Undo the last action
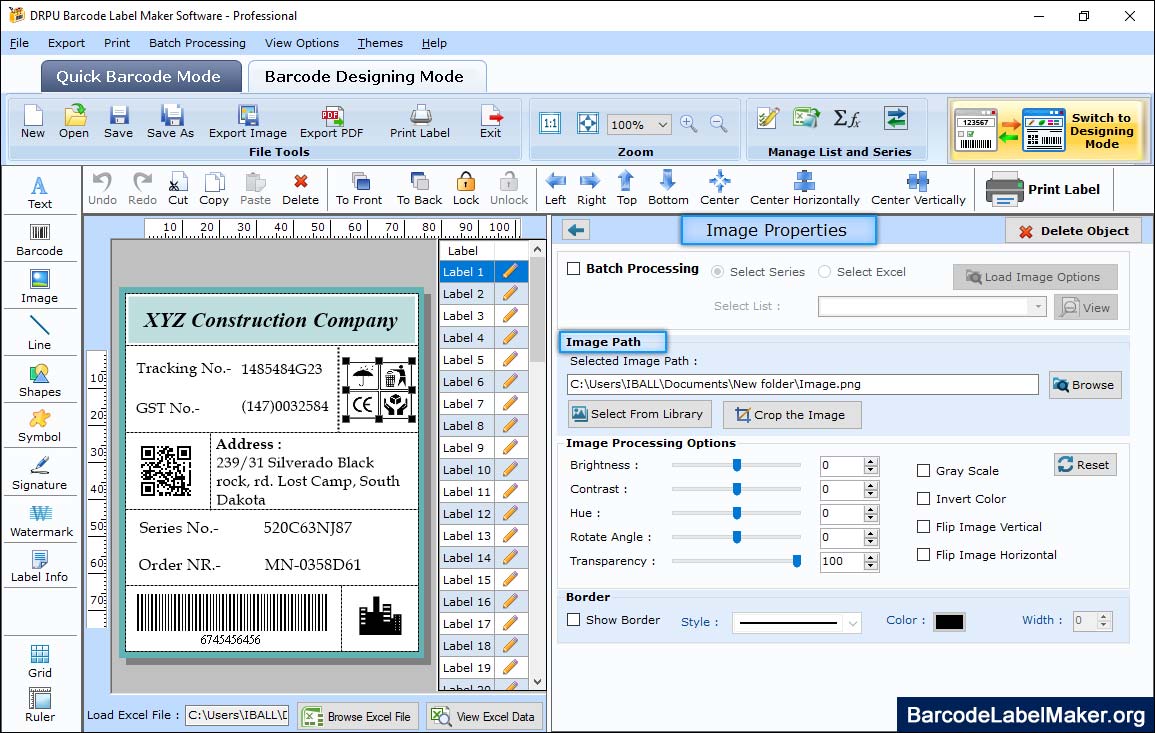The height and width of the screenshot is (733, 1155). coord(102,189)
